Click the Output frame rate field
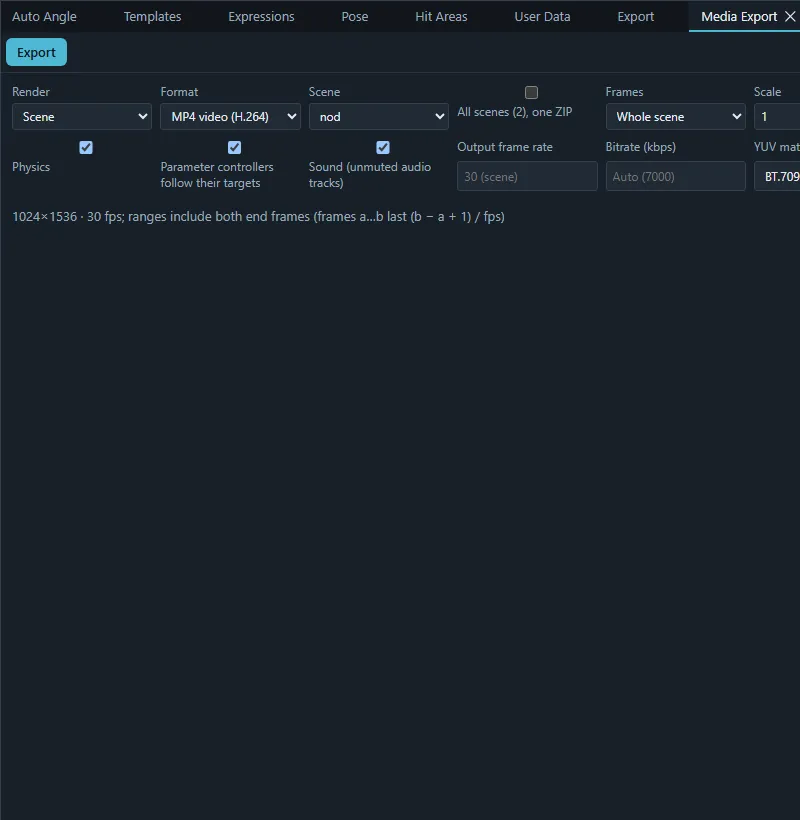800x820 pixels. (x=527, y=176)
